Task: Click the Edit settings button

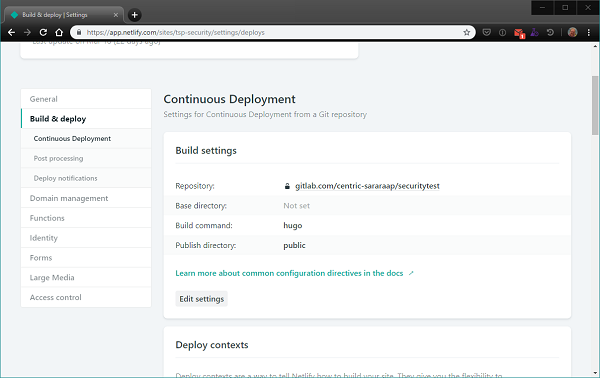Action: [202, 299]
